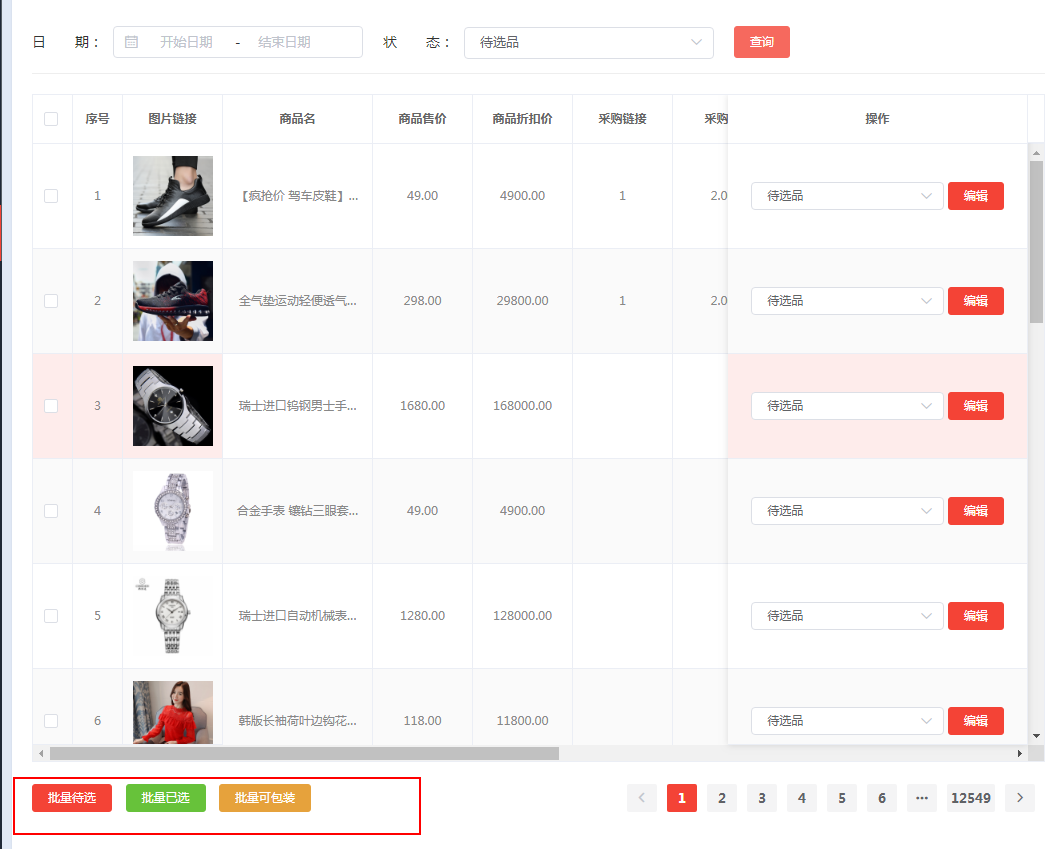Image resolution: width=1059 pixels, height=849 pixels.
Task: Jump to last page 12549
Action: tap(971, 798)
